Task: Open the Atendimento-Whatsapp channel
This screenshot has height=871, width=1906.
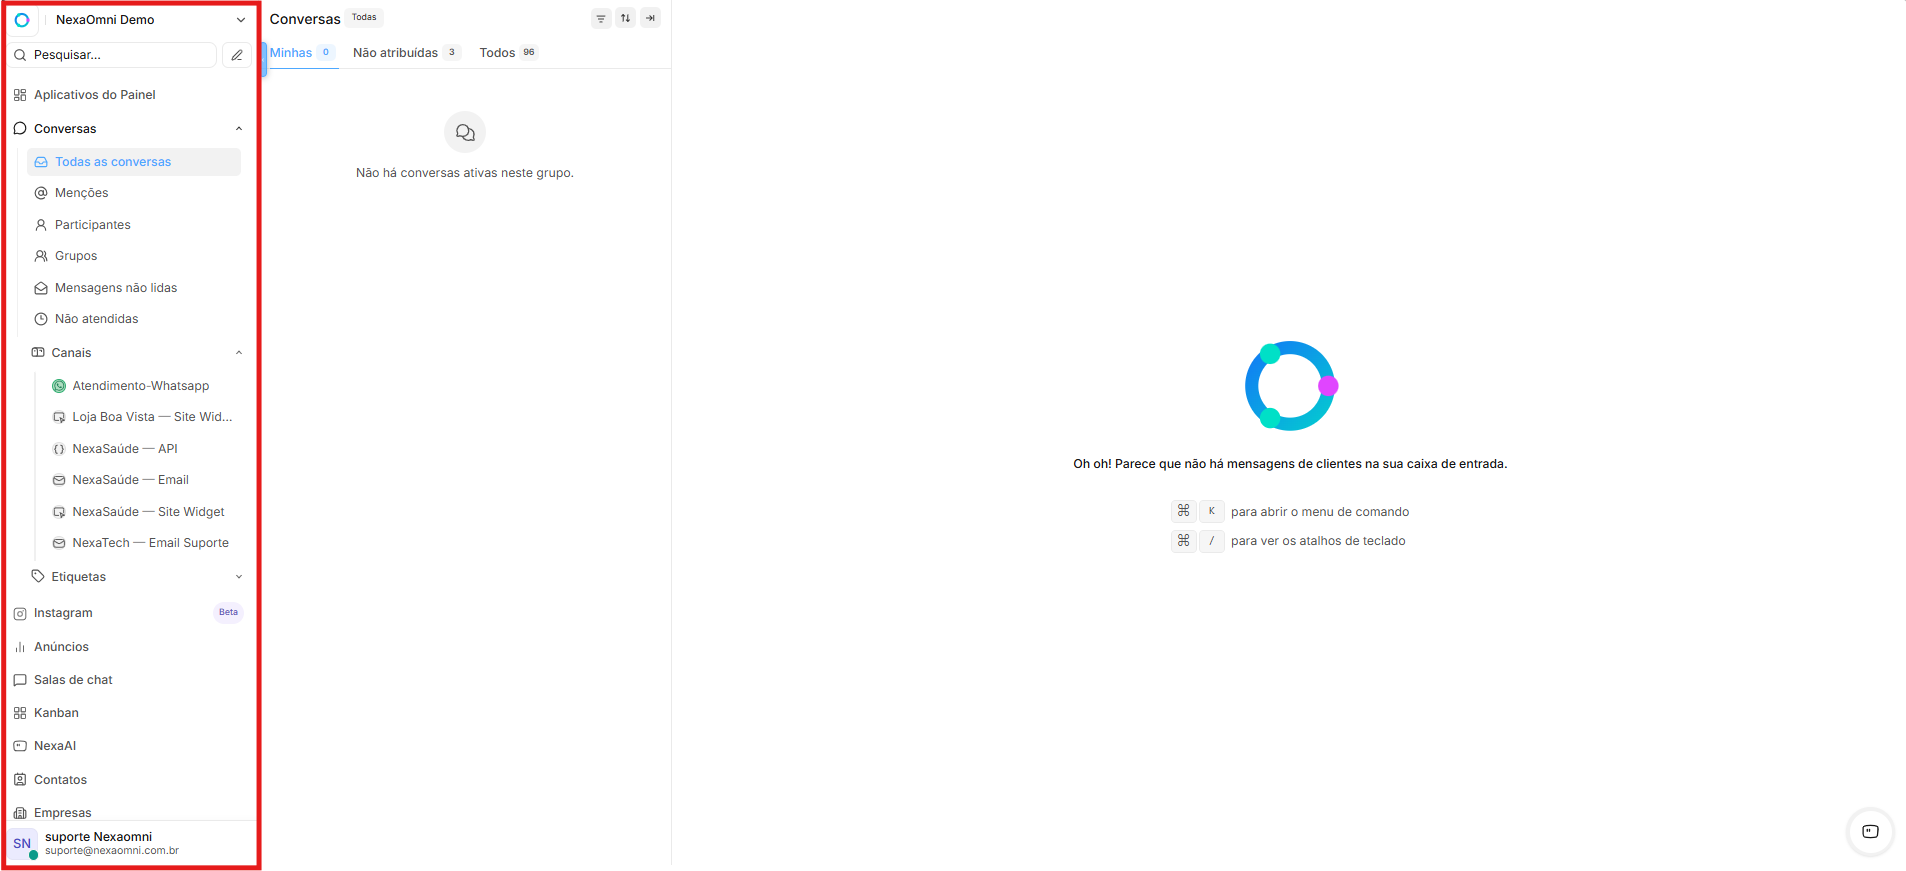Action: coord(139,386)
